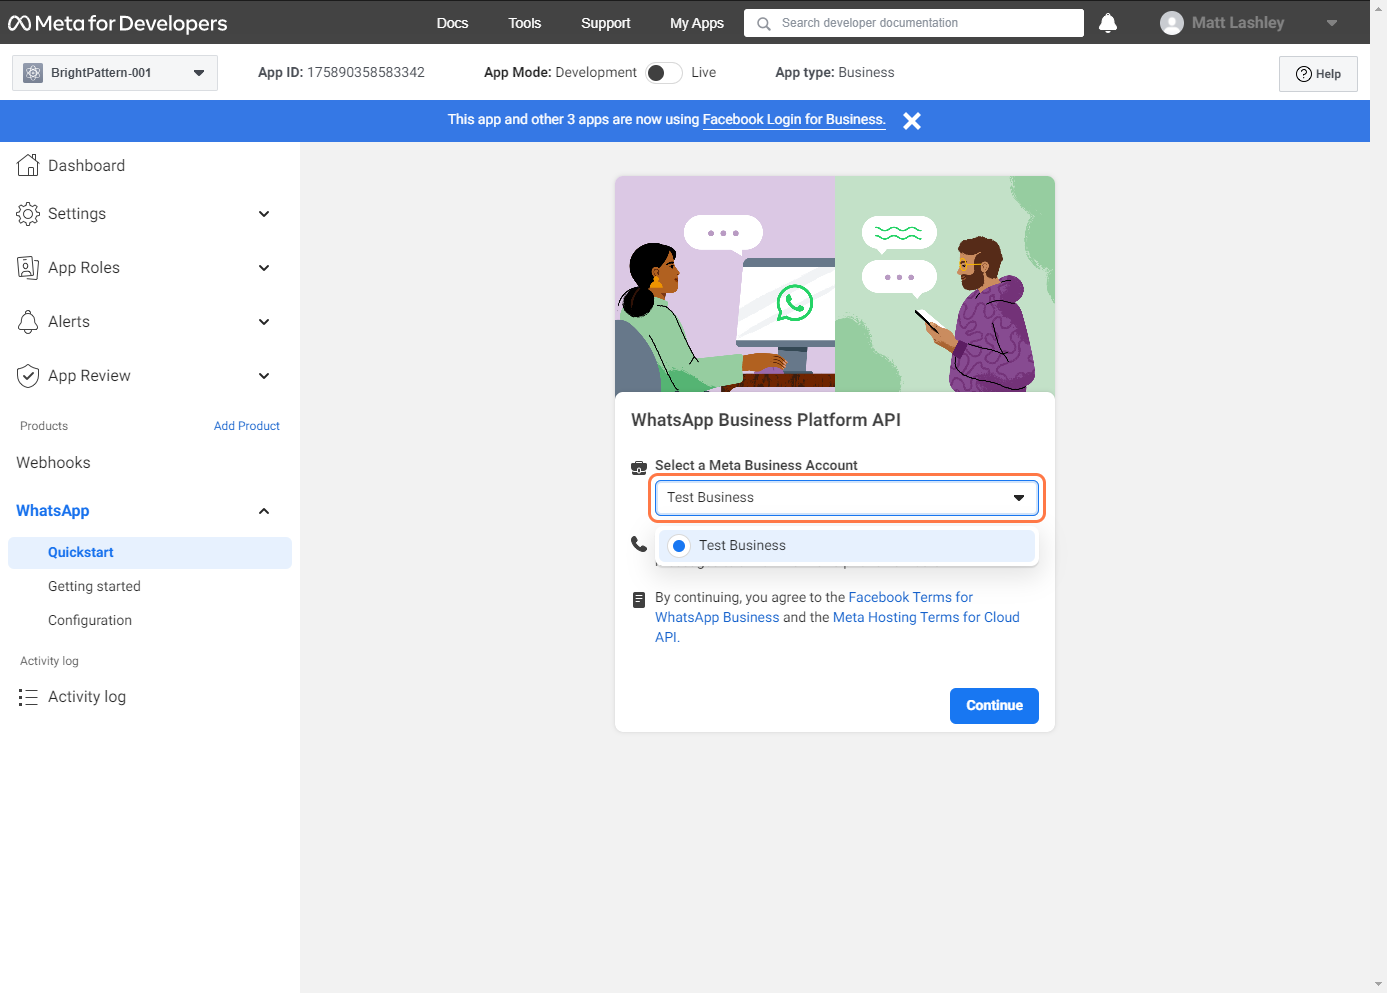Click the Dashboard house icon
Screen dimensions: 1387x993
pyautogui.click(x=28, y=166)
